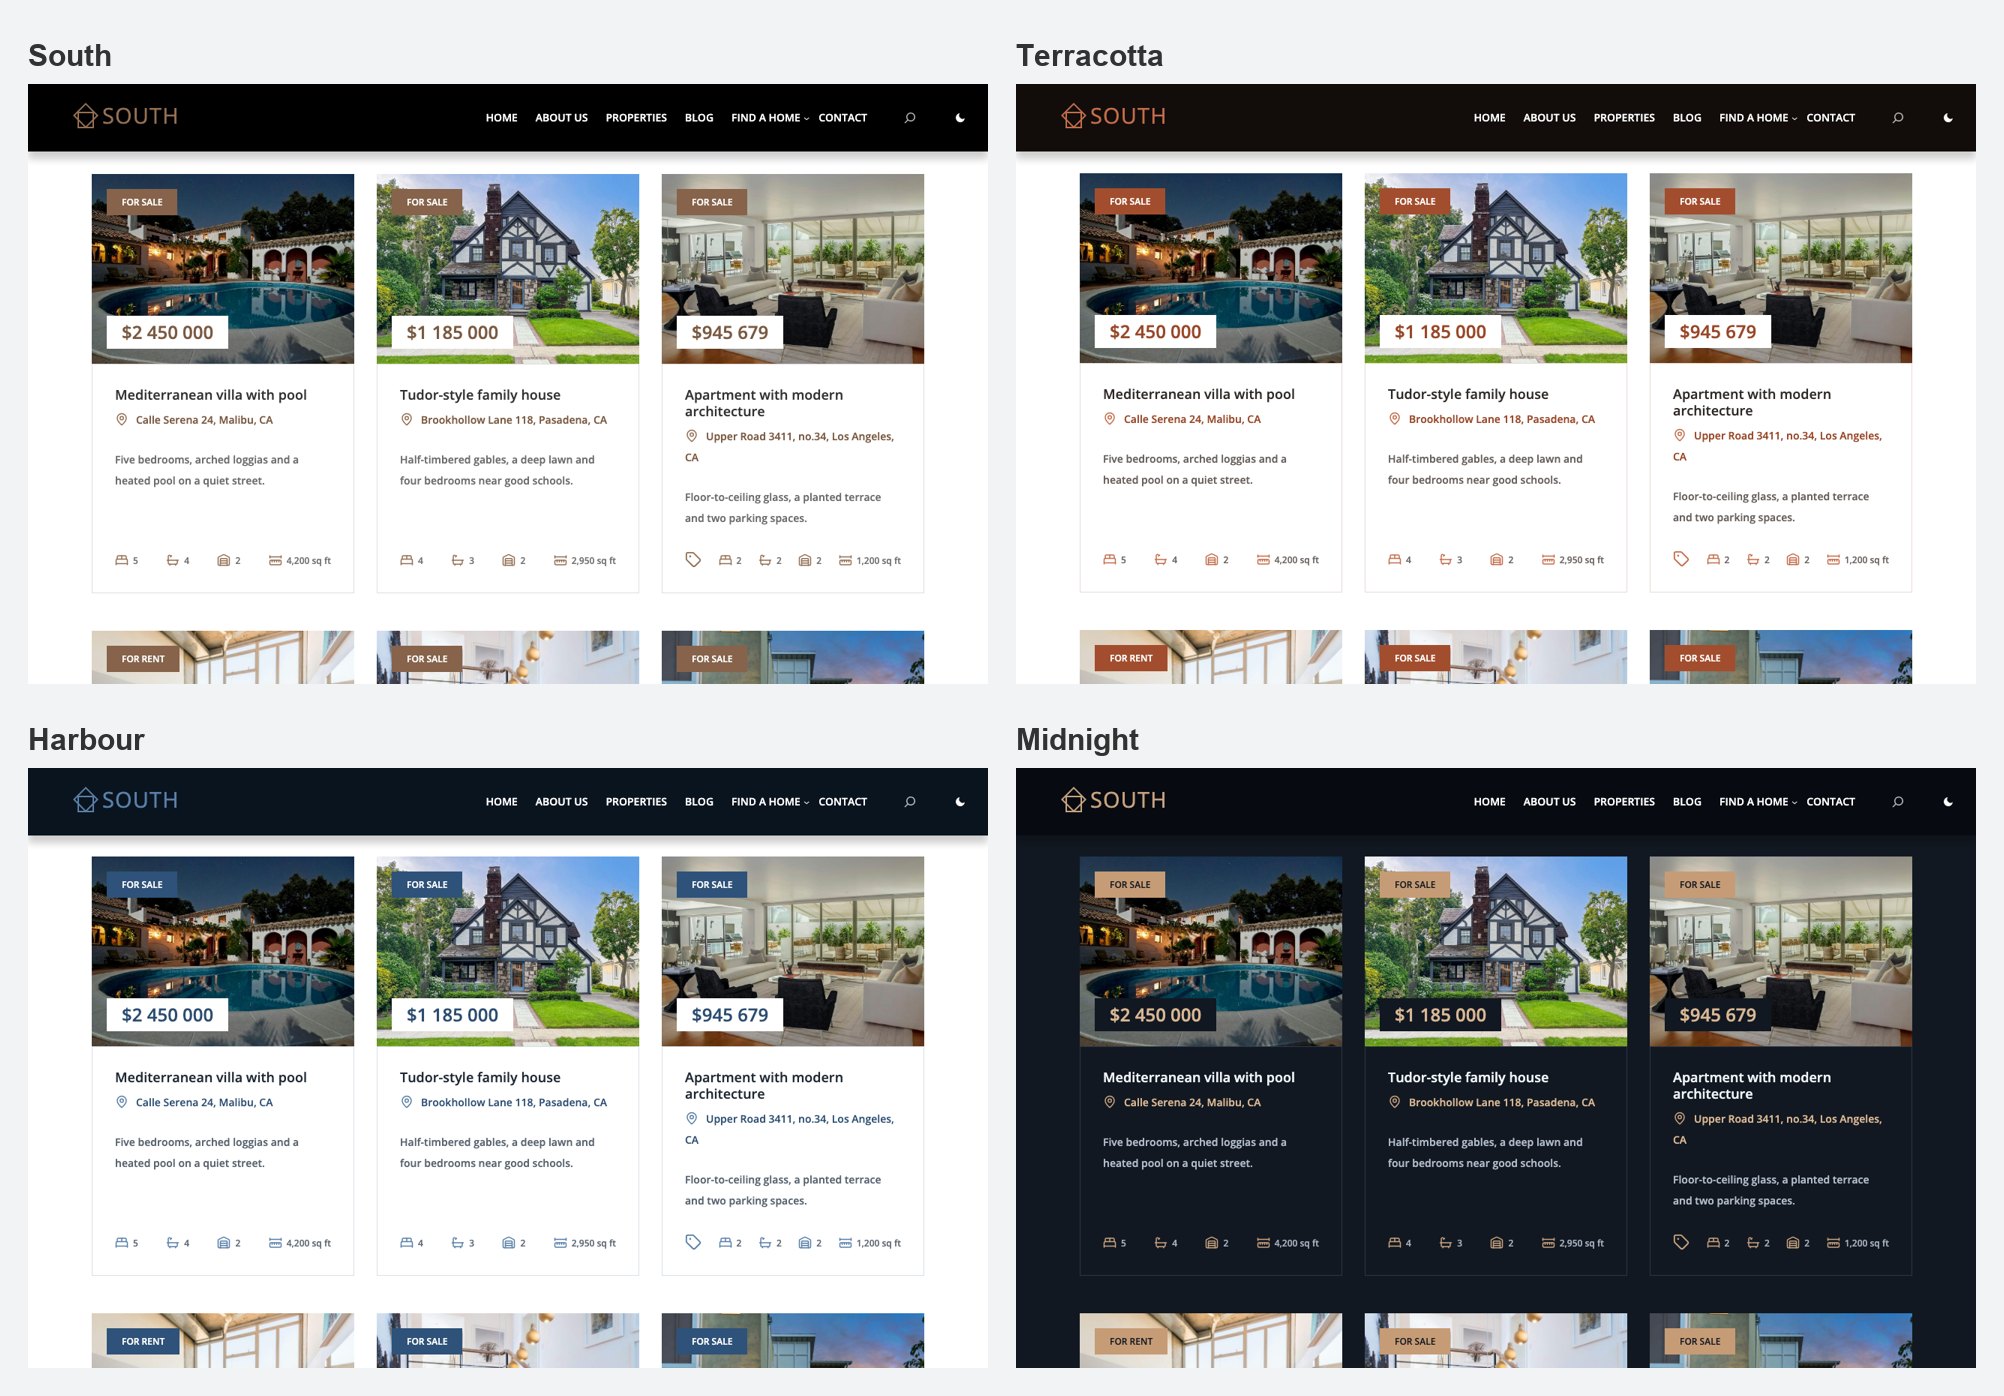The image size is (2004, 1396).
Task: Click tag icon on Apartment card in Terracotta theme
Action: coord(1681,559)
